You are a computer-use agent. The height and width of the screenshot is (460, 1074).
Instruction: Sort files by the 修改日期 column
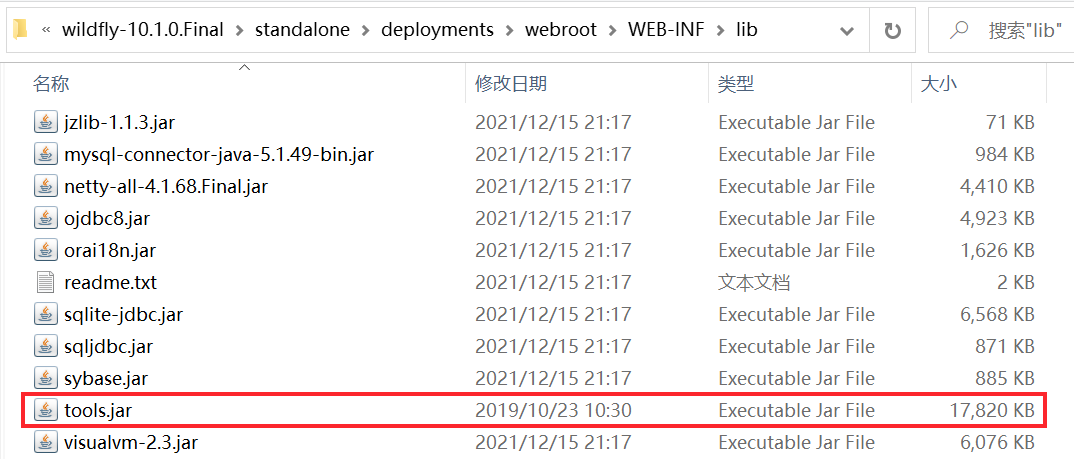511,84
